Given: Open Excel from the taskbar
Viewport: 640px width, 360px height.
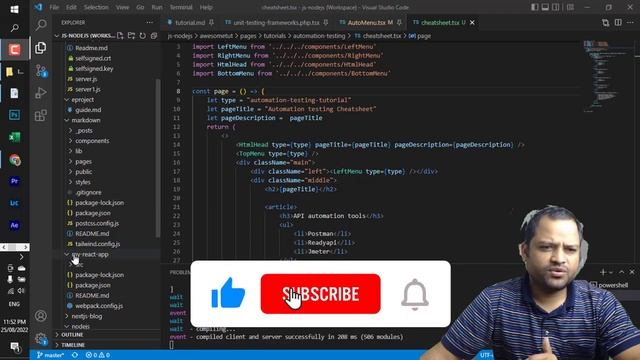Looking at the screenshot, I should (15, 137).
